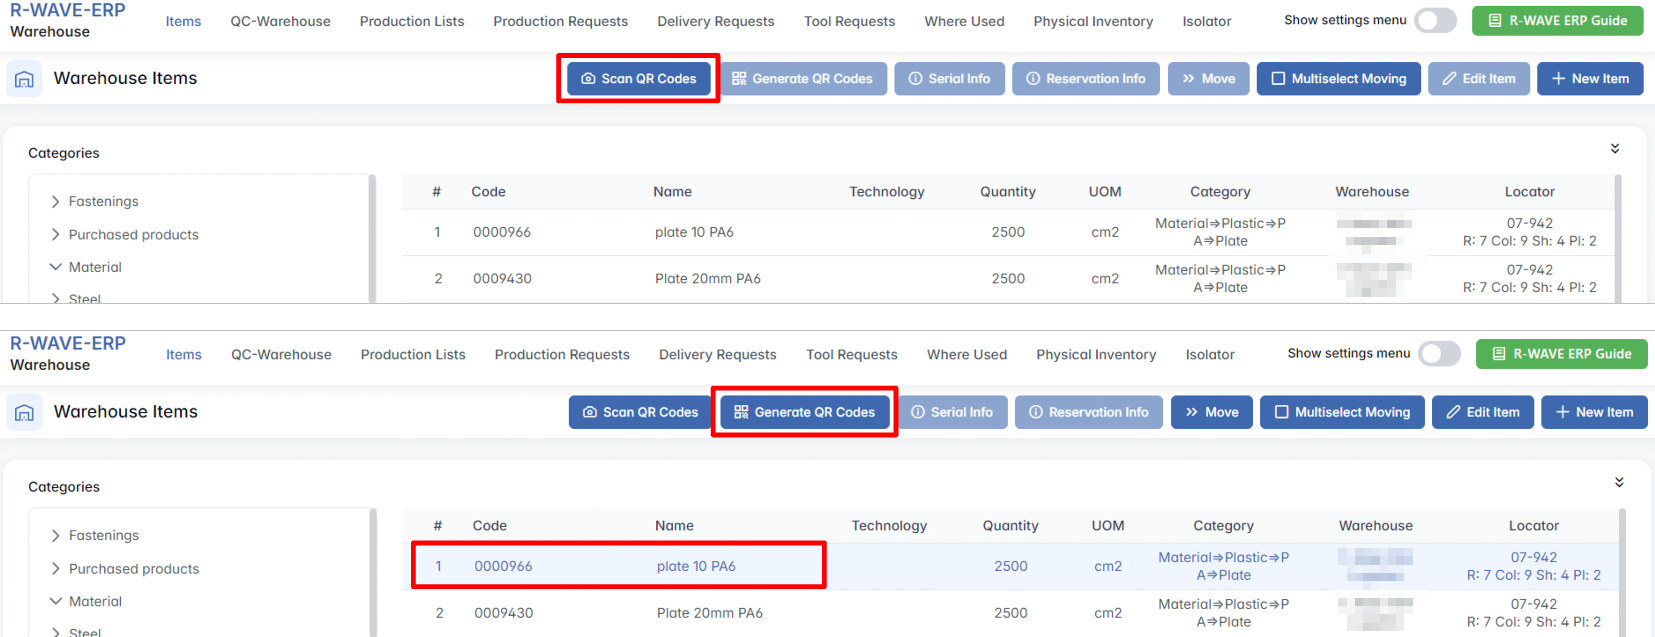Open Production Lists in the upper navigation bar
Viewport: 1655px width, 637px height.
coord(411,21)
